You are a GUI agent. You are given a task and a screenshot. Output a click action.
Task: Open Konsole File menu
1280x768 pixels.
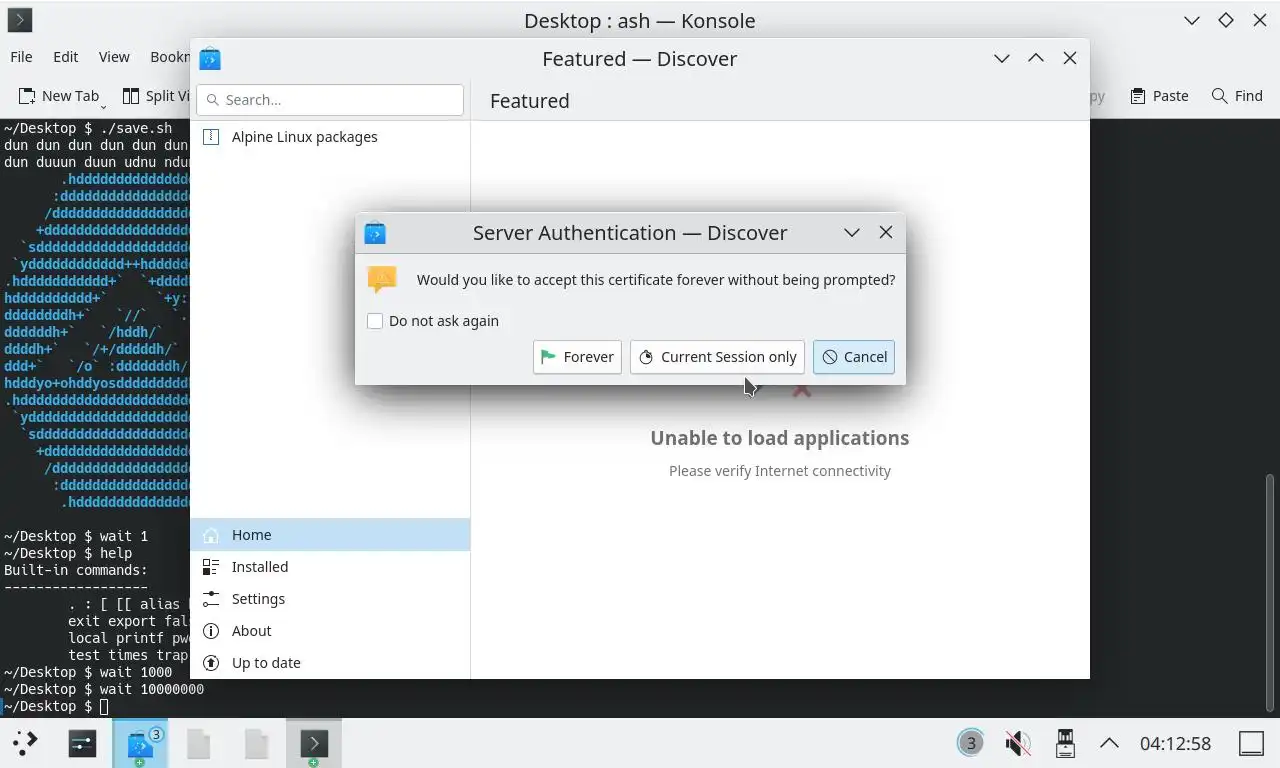click(21, 57)
